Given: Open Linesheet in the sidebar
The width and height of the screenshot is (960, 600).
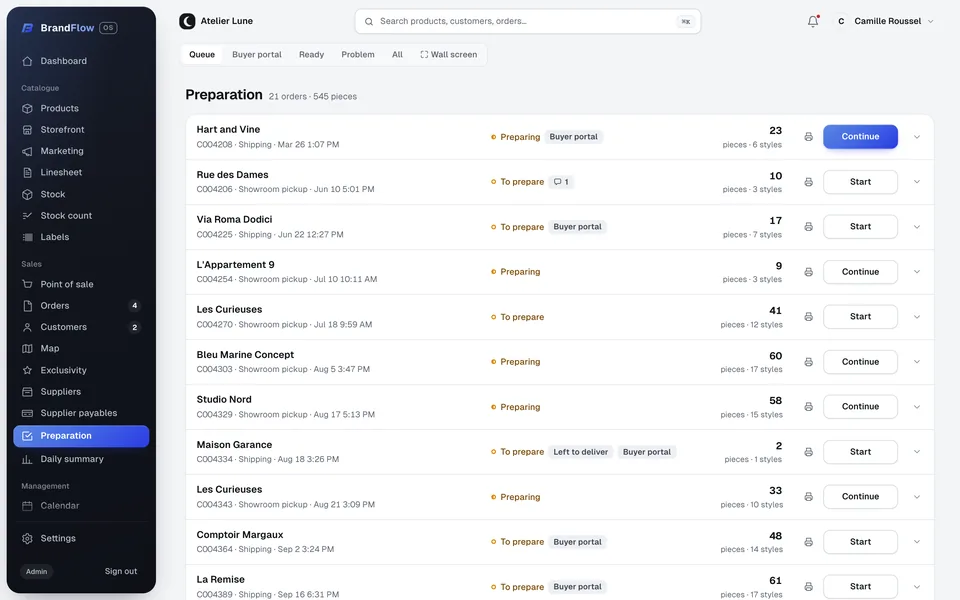Looking at the screenshot, I should 81,173.
